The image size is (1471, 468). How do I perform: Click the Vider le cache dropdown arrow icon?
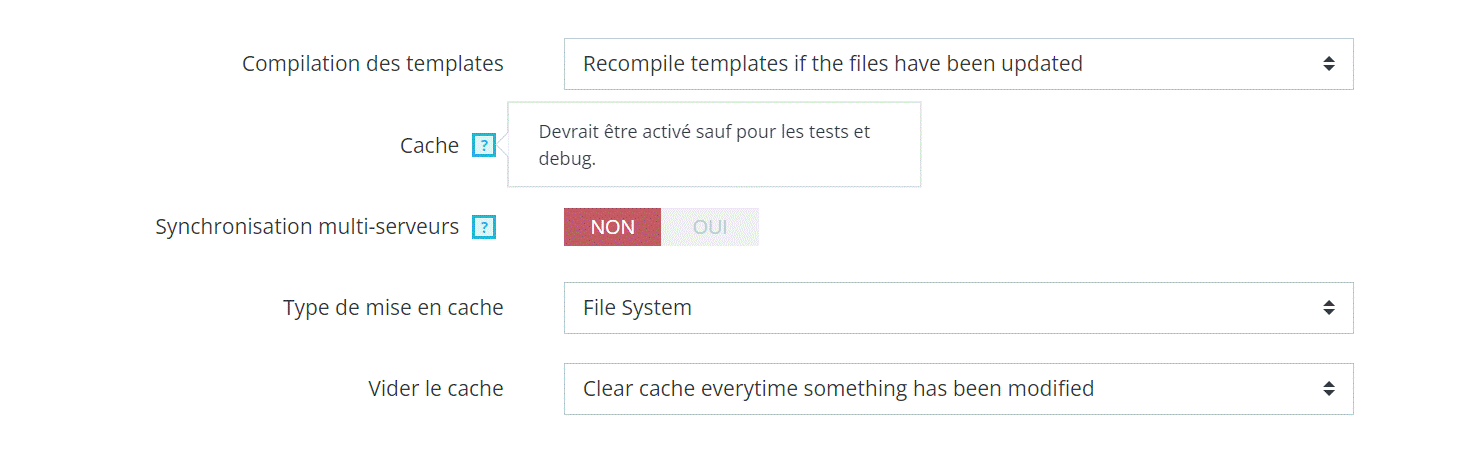tap(1328, 389)
